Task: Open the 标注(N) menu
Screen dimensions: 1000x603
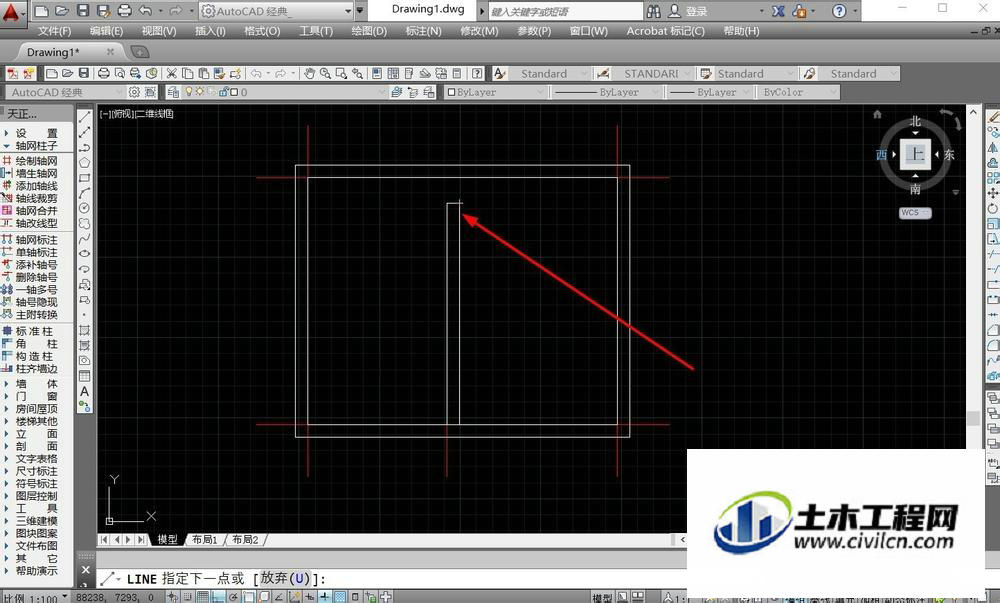Action: click(x=423, y=31)
